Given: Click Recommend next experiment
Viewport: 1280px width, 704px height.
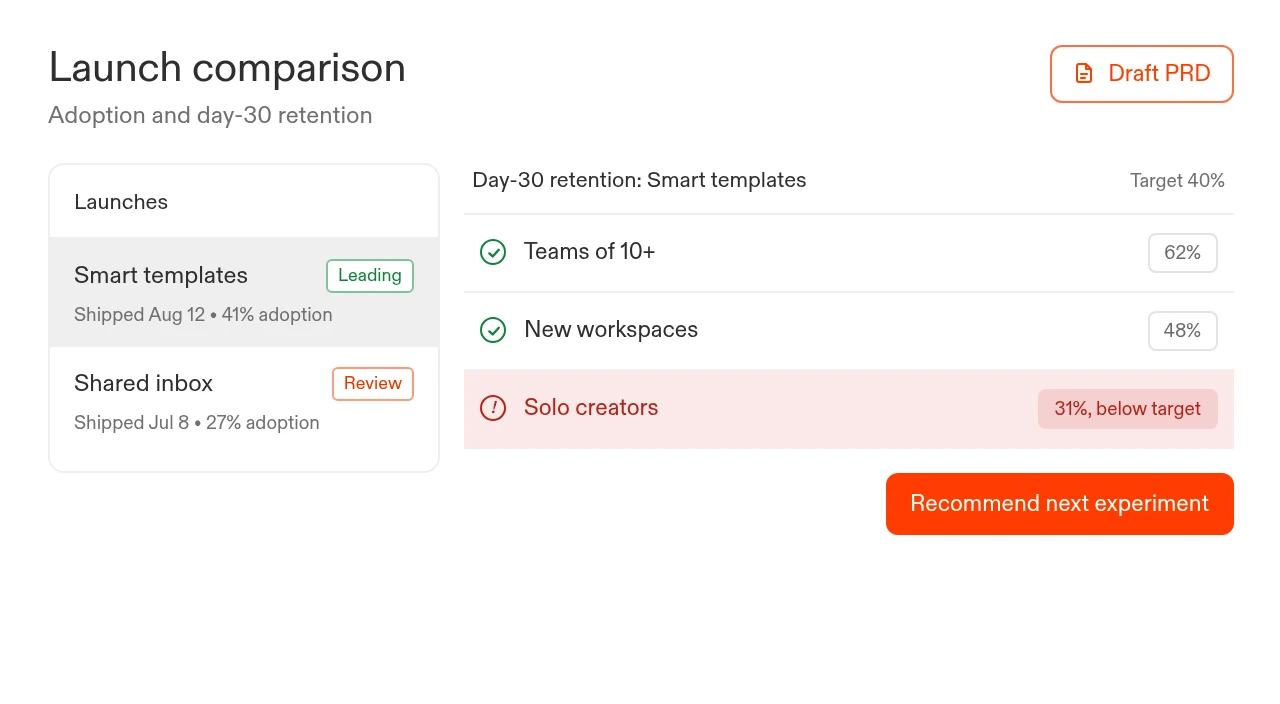Looking at the screenshot, I should [1060, 504].
